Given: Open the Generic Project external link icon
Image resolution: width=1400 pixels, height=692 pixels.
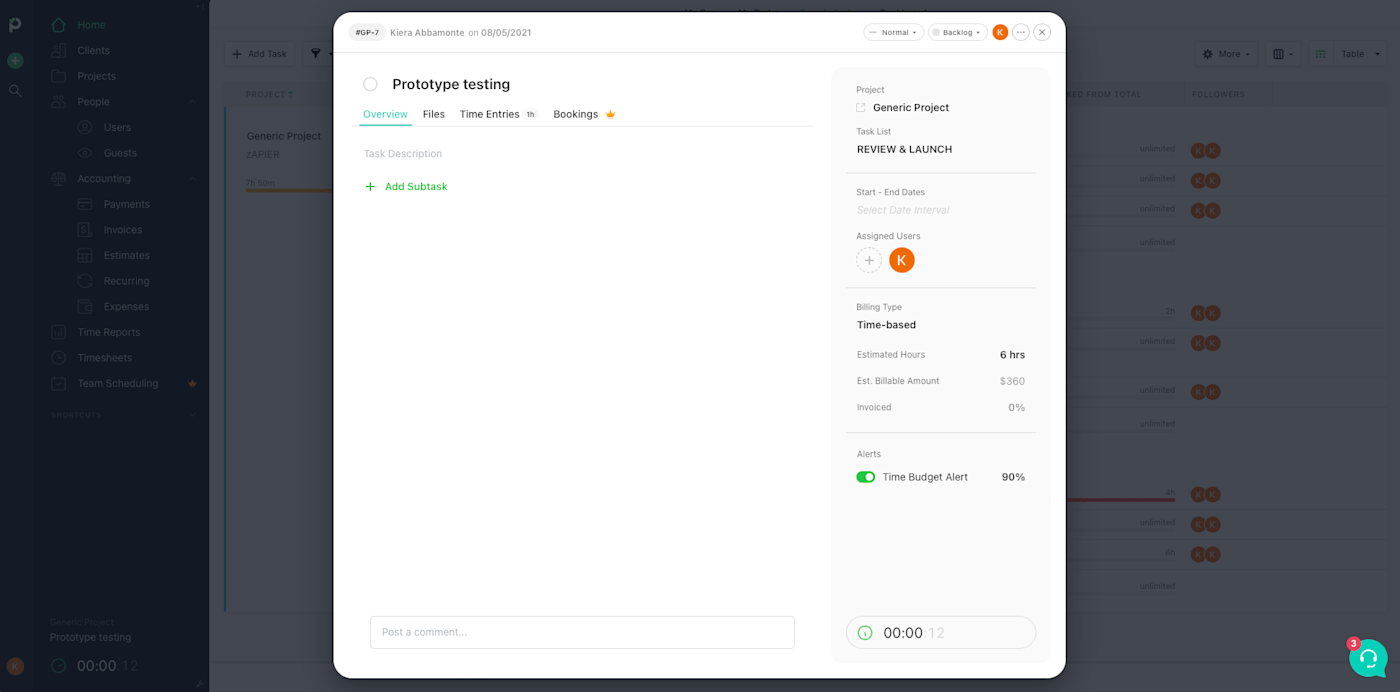Looking at the screenshot, I should pos(861,108).
